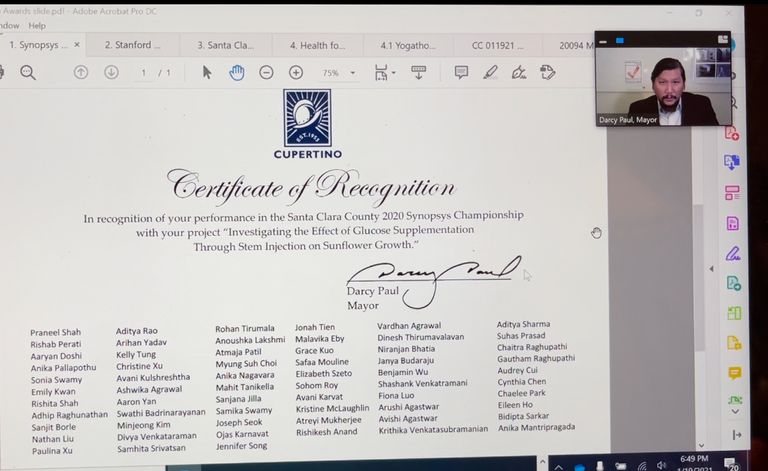Activate the Hand pan tool
This screenshot has width=768, height=471.
(237, 73)
